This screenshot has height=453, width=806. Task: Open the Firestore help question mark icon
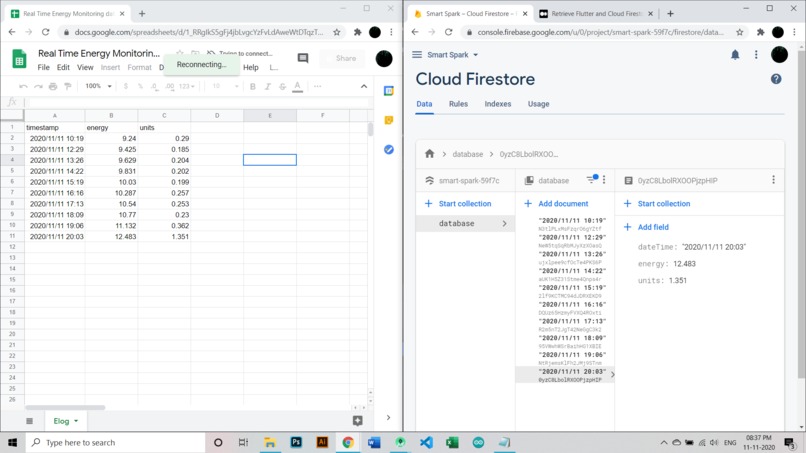776,79
